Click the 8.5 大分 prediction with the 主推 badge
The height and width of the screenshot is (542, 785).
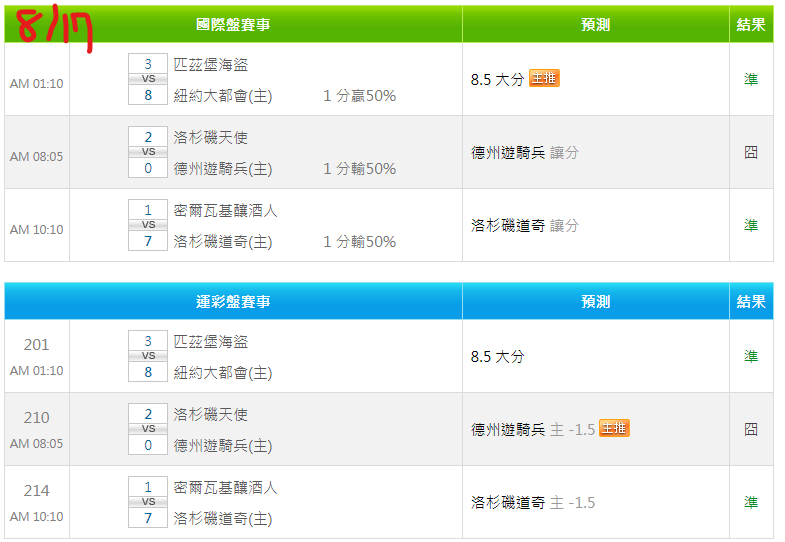click(498, 80)
